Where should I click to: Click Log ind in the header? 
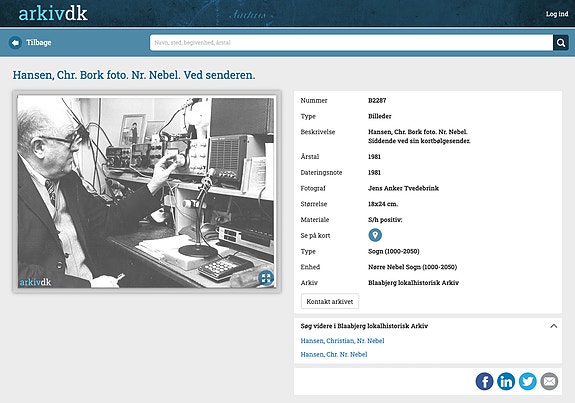pyautogui.click(x=557, y=14)
